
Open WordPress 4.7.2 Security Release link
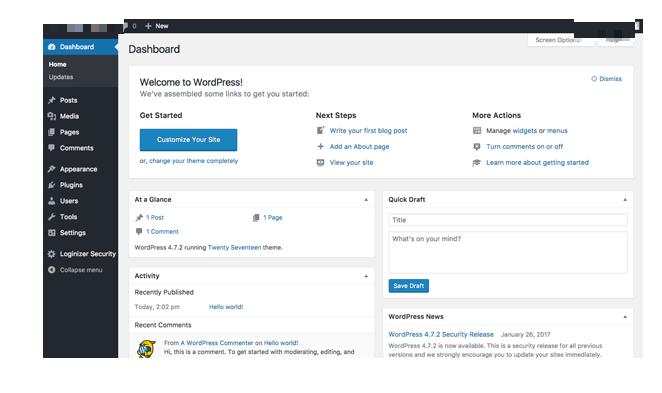[x=441, y=334]
